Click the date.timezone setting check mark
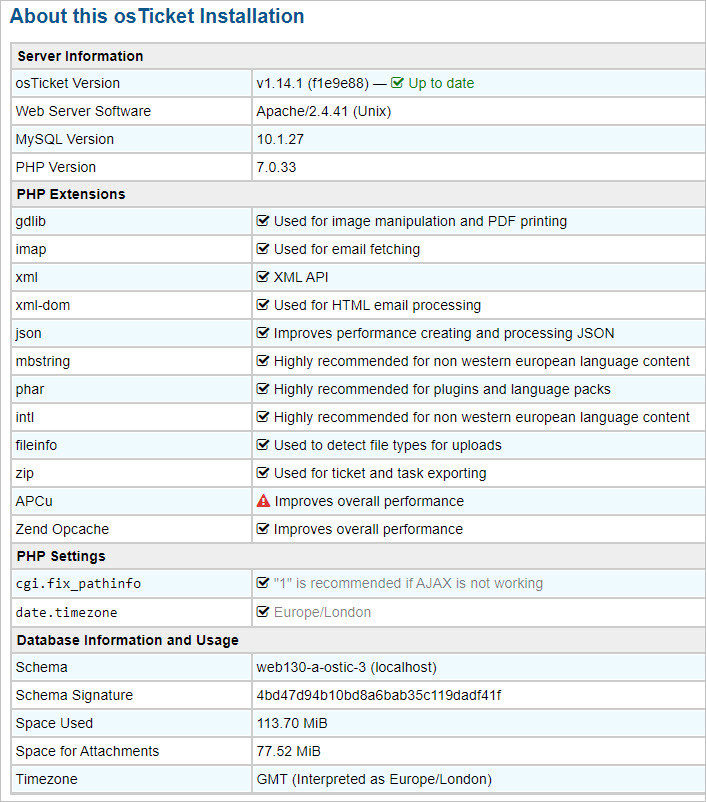Screen dimensions: 706x802 pos(263,612)
